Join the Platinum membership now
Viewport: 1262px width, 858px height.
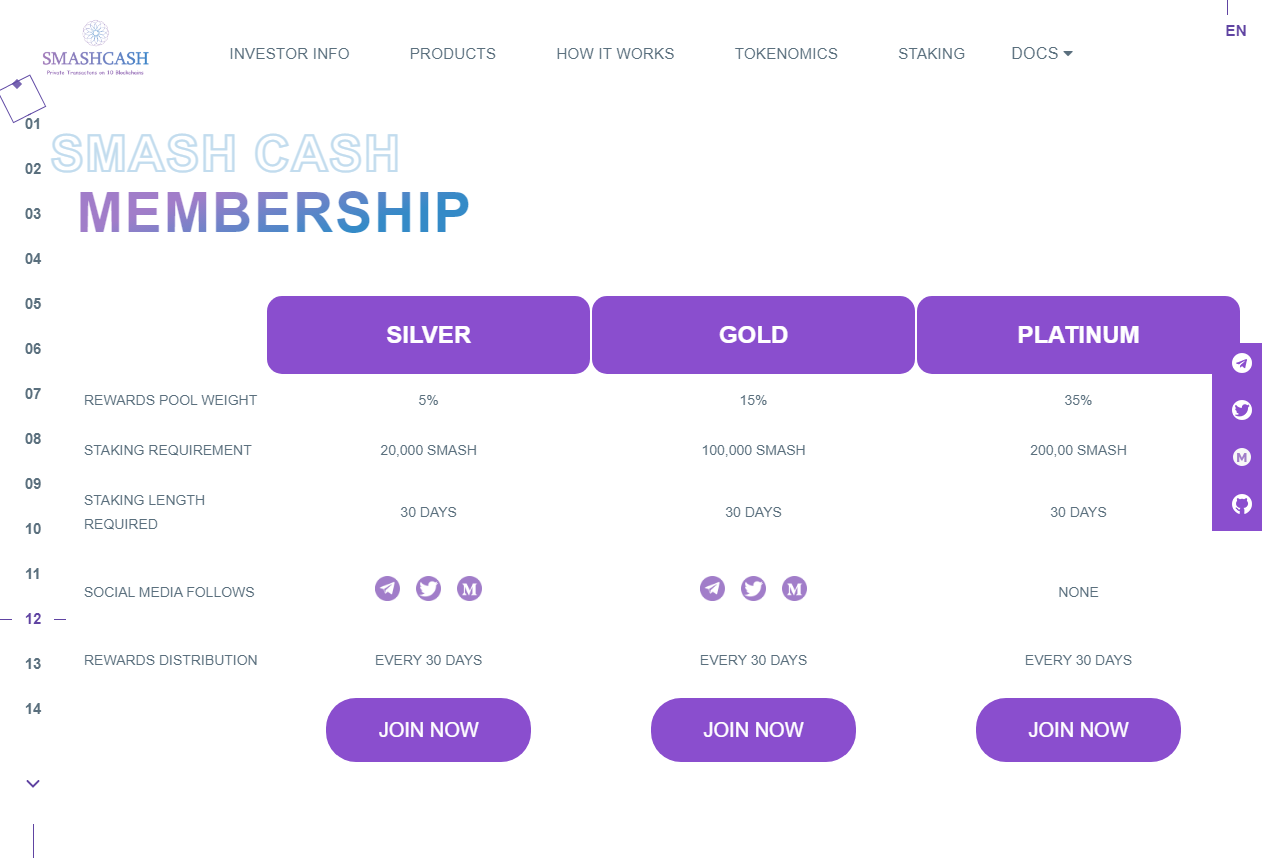(x=1078, y=730)
